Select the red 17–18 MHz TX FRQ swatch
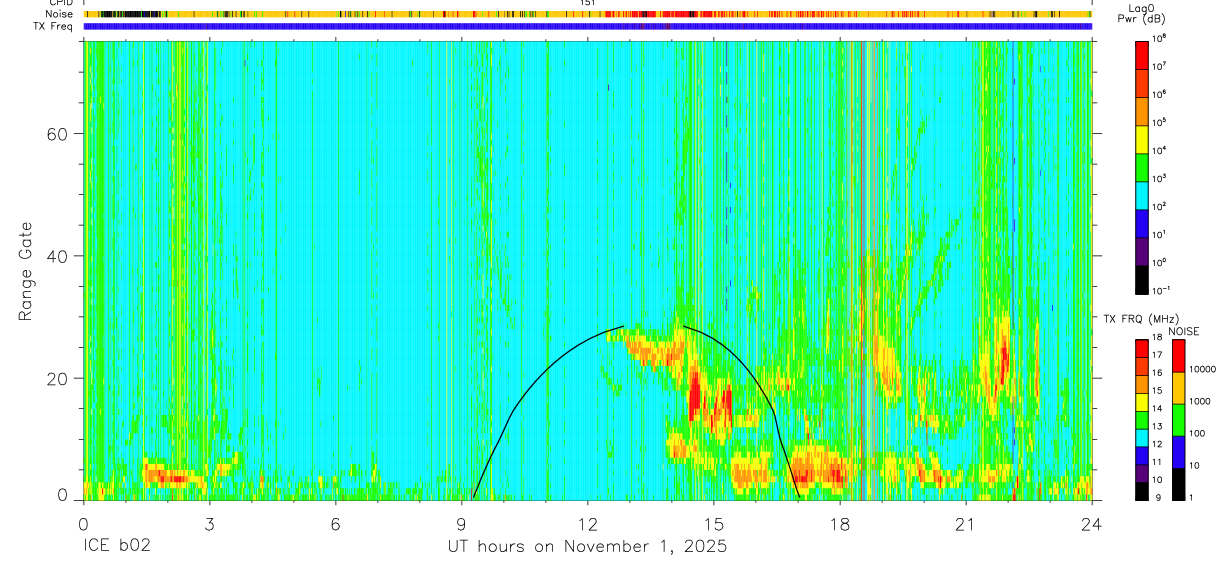Viewport: 1228px width, 567px height. [x=1142, y=348]
